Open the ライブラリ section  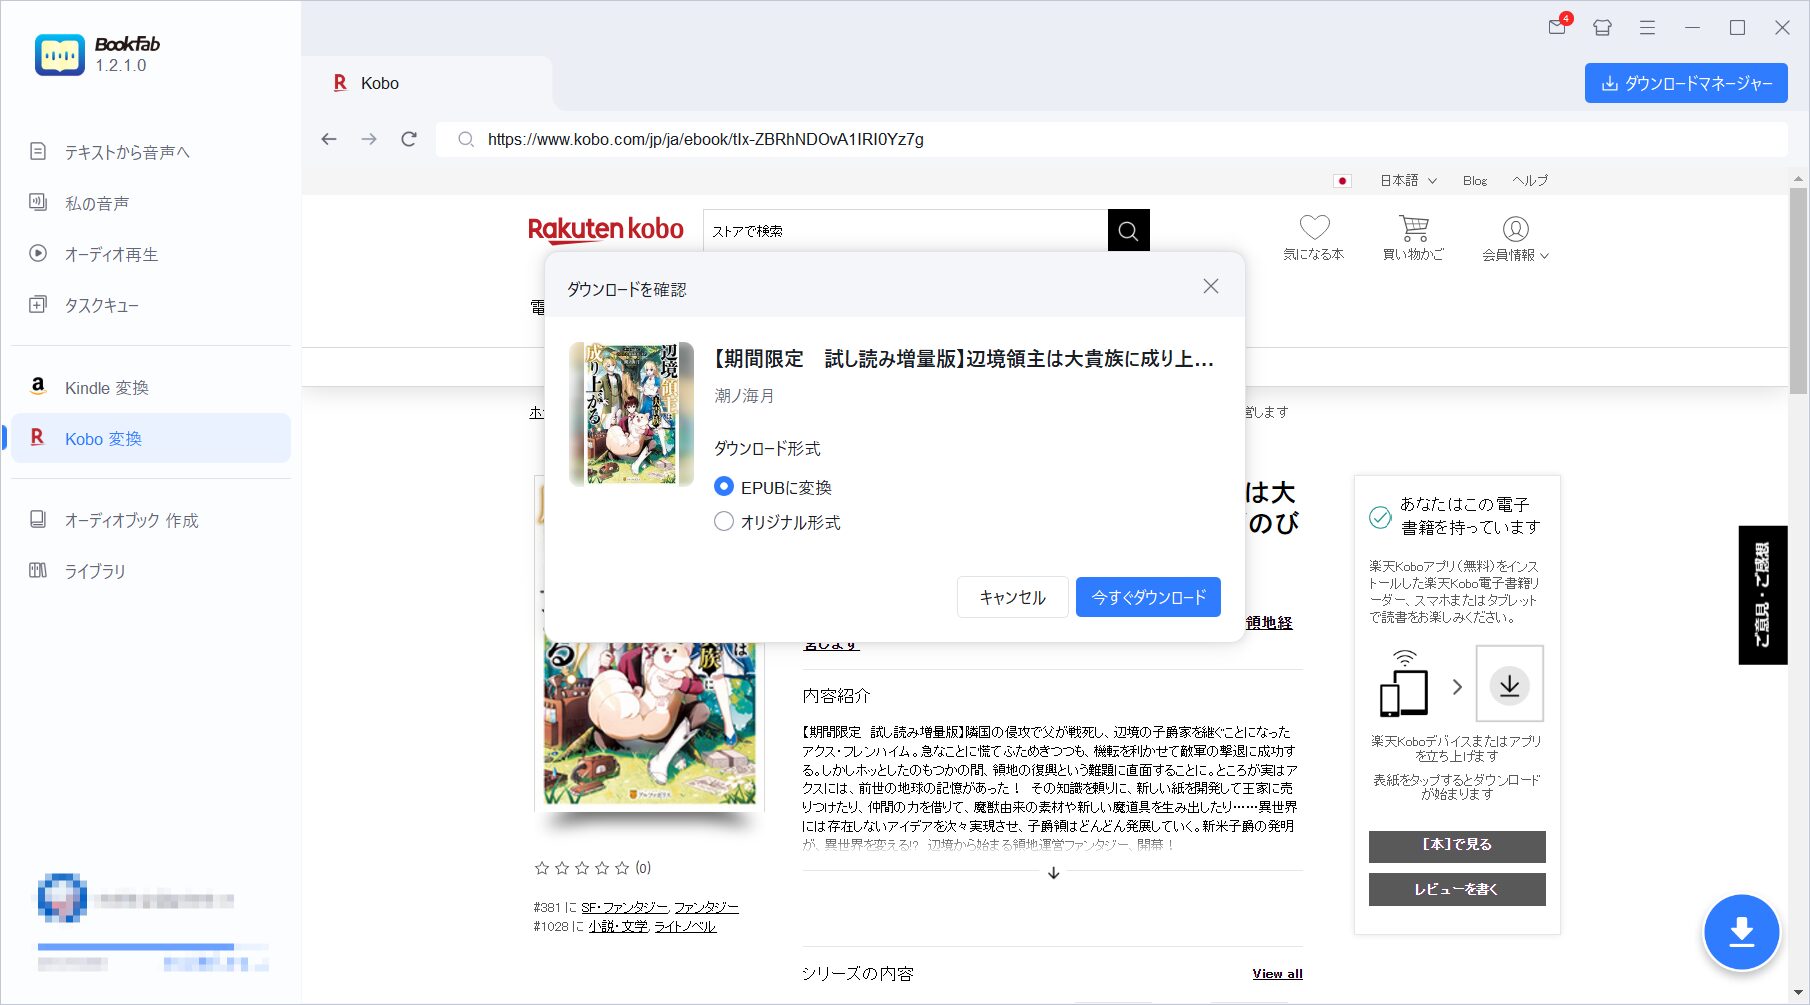pos(94,571)
